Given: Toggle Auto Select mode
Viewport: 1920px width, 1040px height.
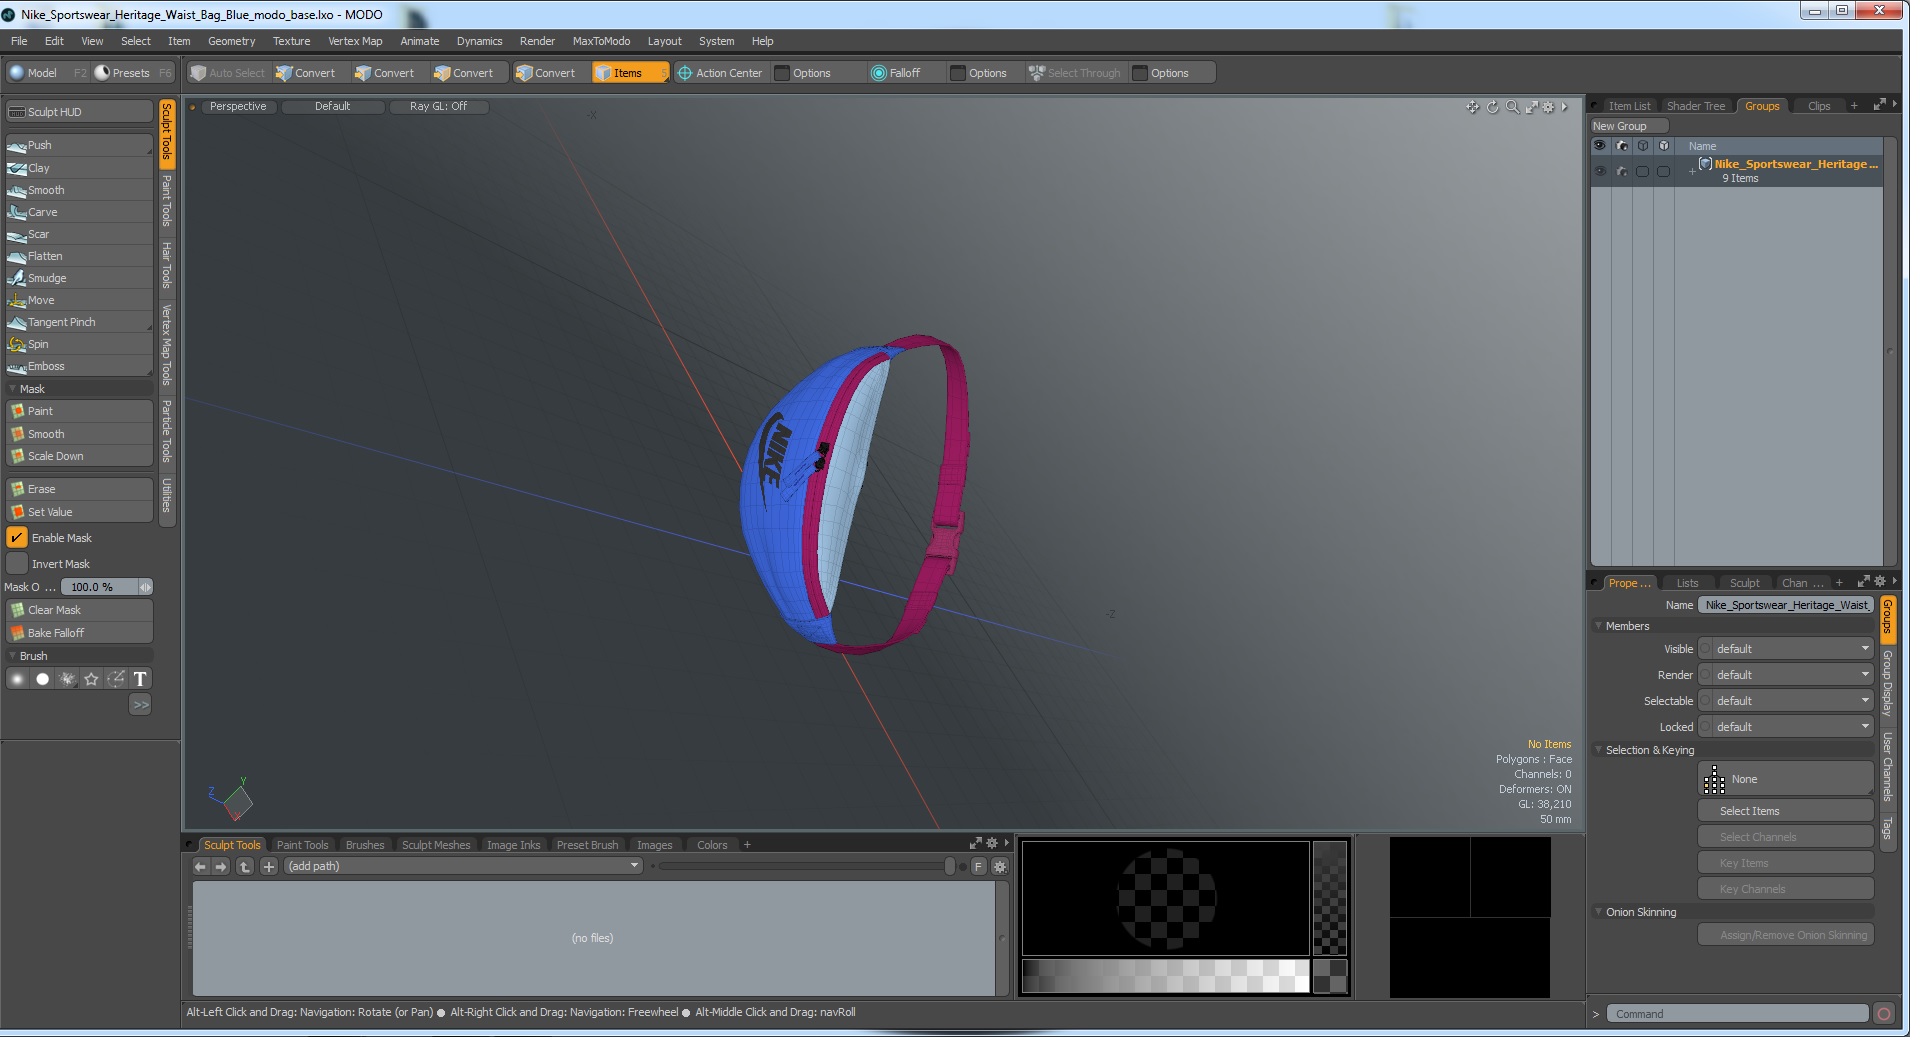Looking at the screenshot, I should [228, 73].
